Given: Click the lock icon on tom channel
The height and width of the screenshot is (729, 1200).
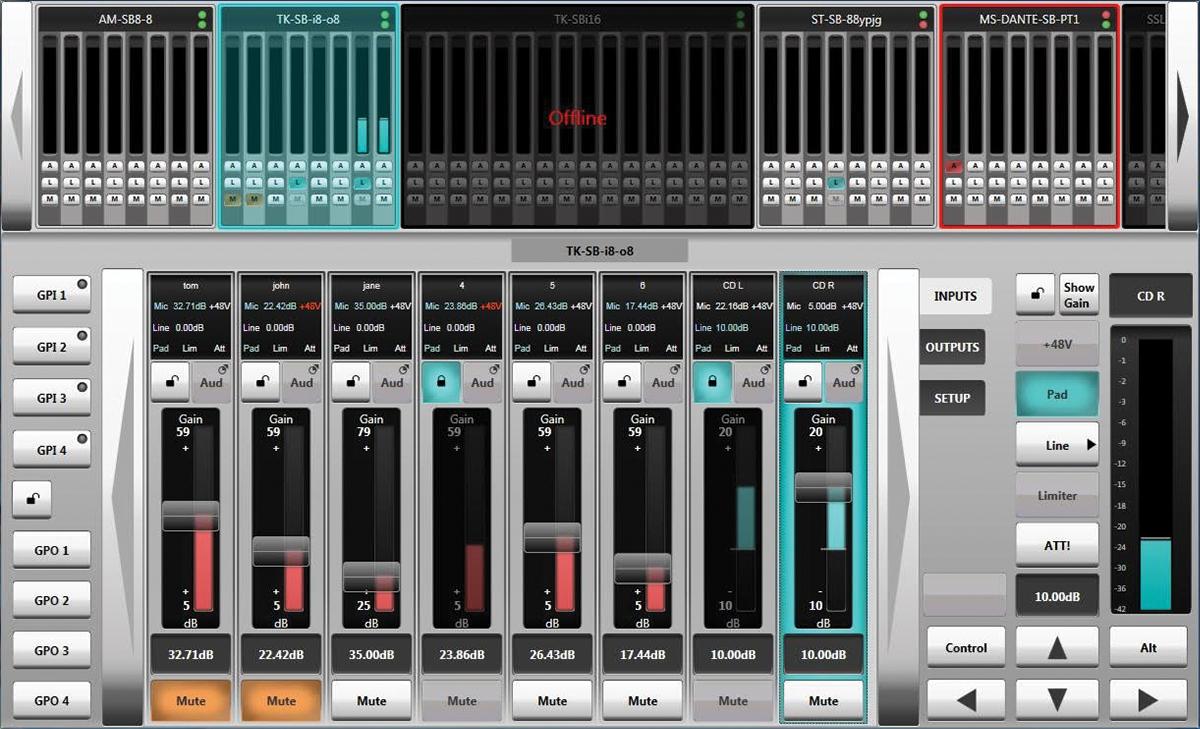Looking at the screenshot, I should [x=170, y=382].
